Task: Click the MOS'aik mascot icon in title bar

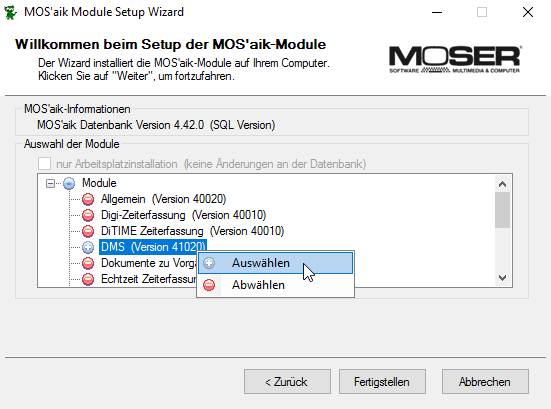Action: pyautogui.click(x=10, y=12)
